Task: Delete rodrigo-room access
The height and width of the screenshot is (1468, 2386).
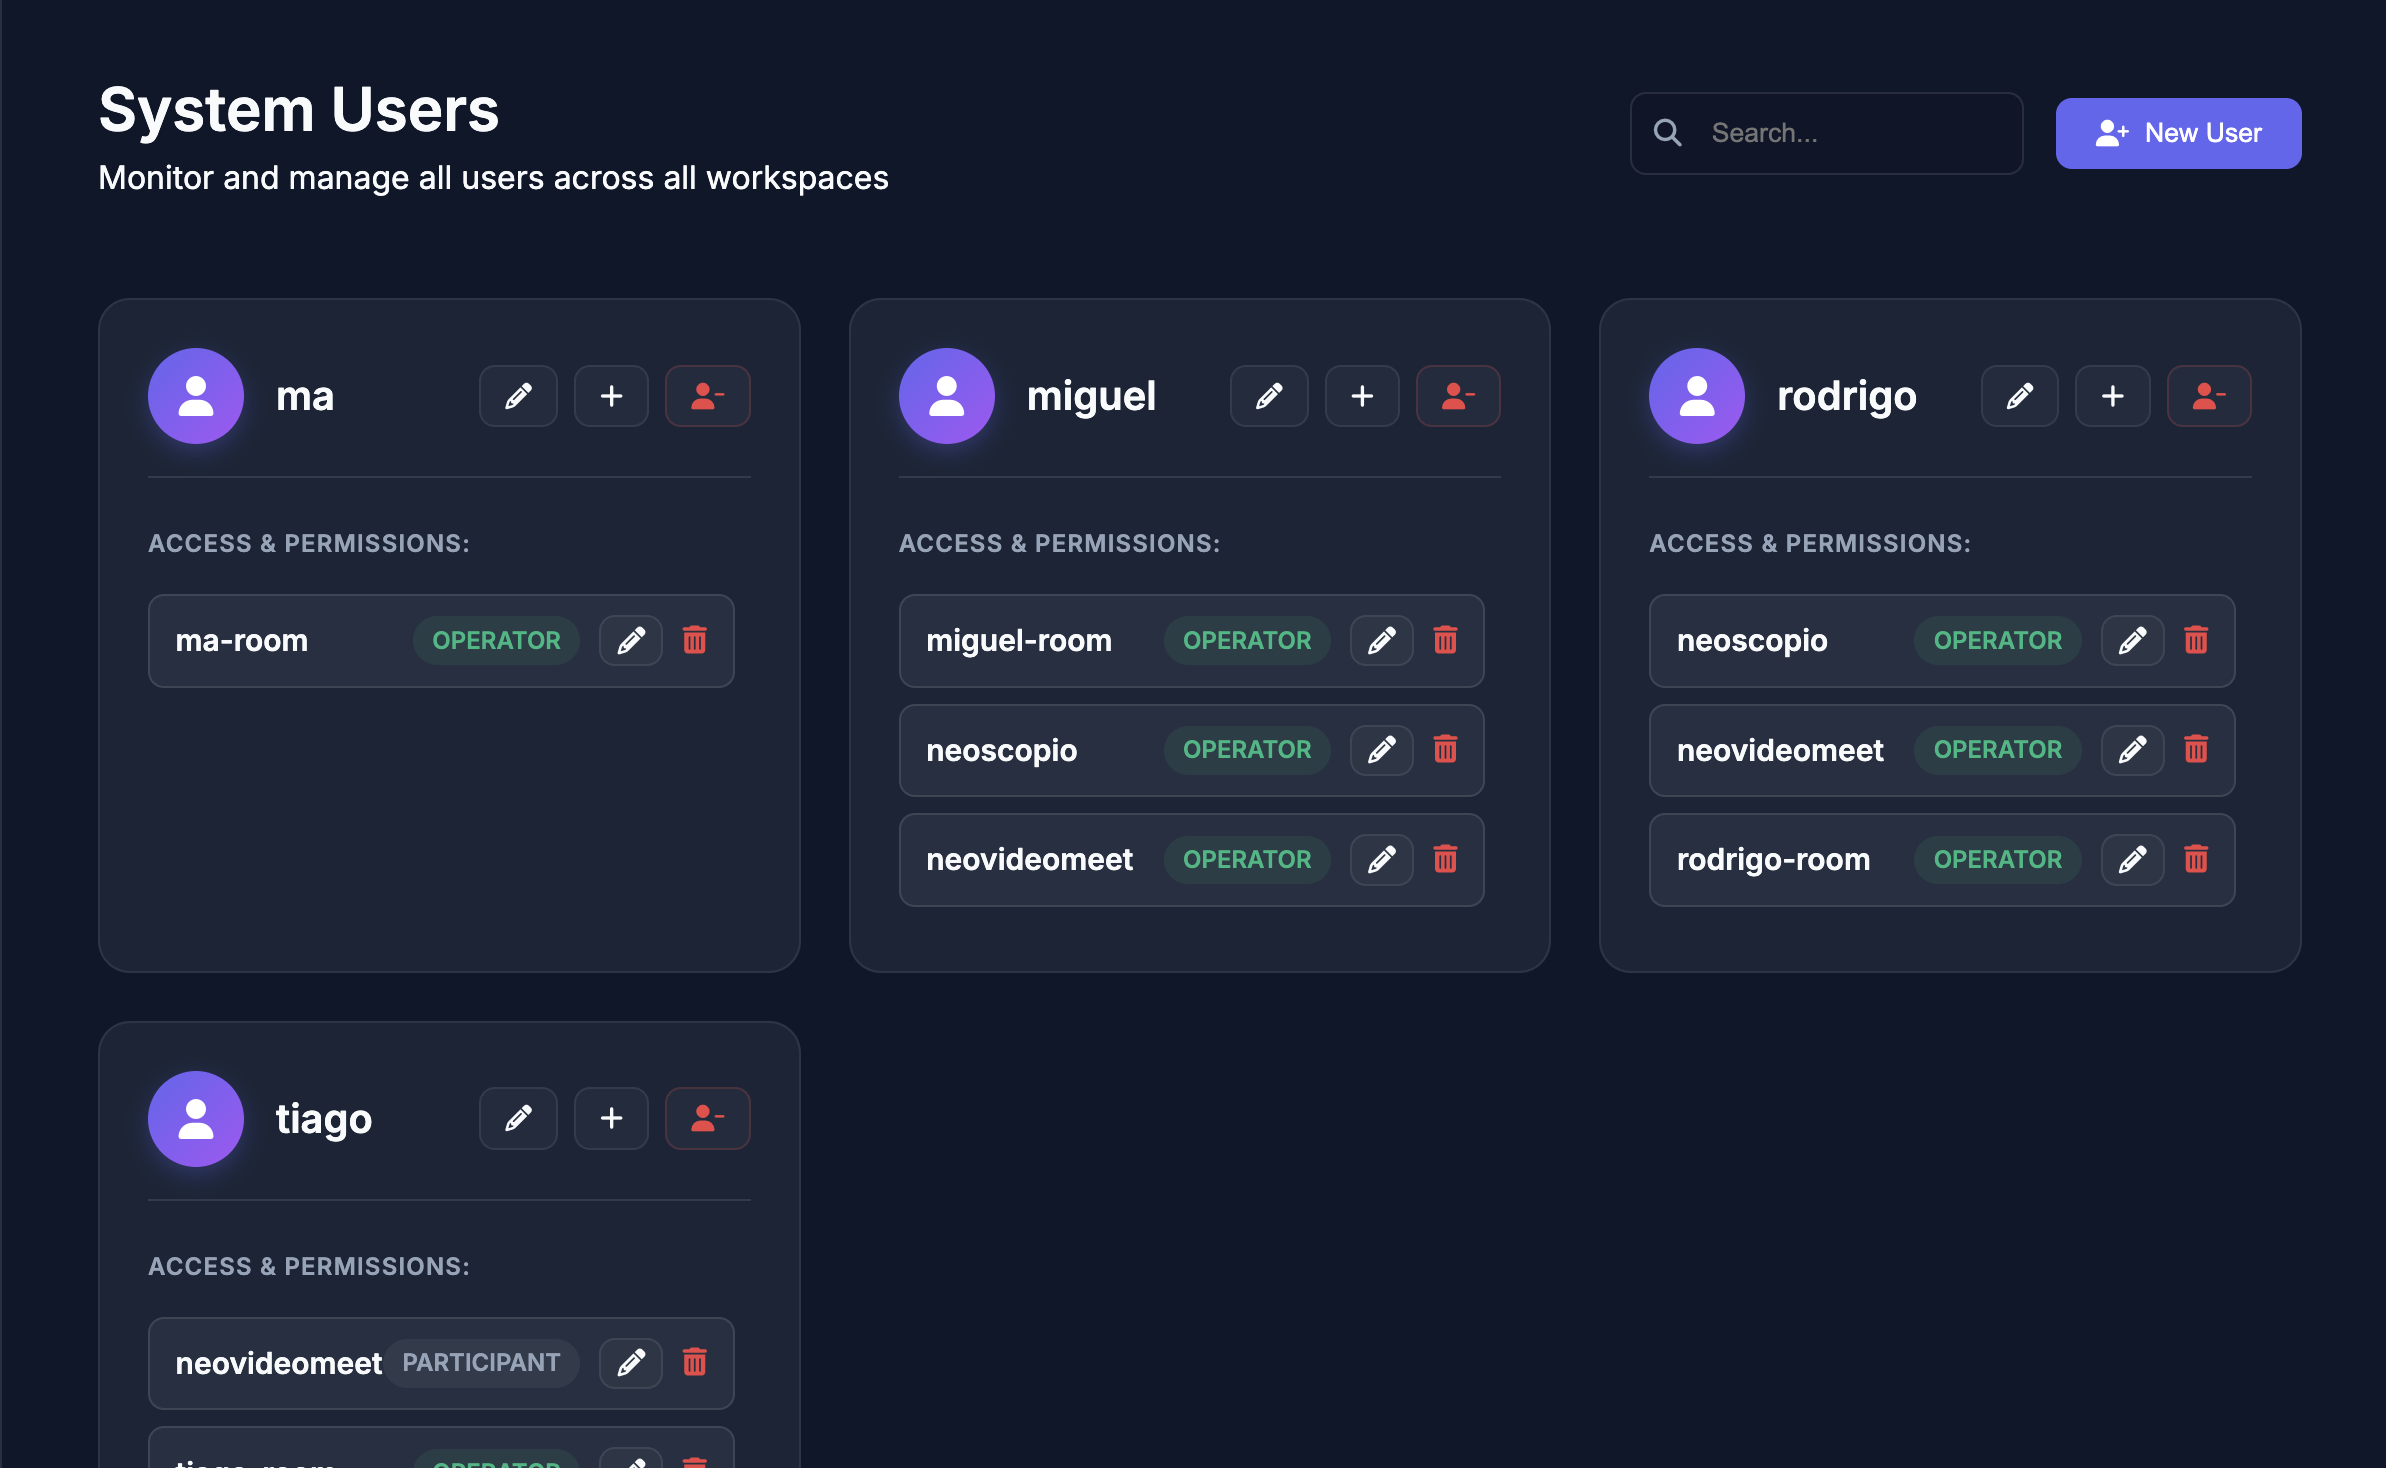Action: coord(2197,859)
